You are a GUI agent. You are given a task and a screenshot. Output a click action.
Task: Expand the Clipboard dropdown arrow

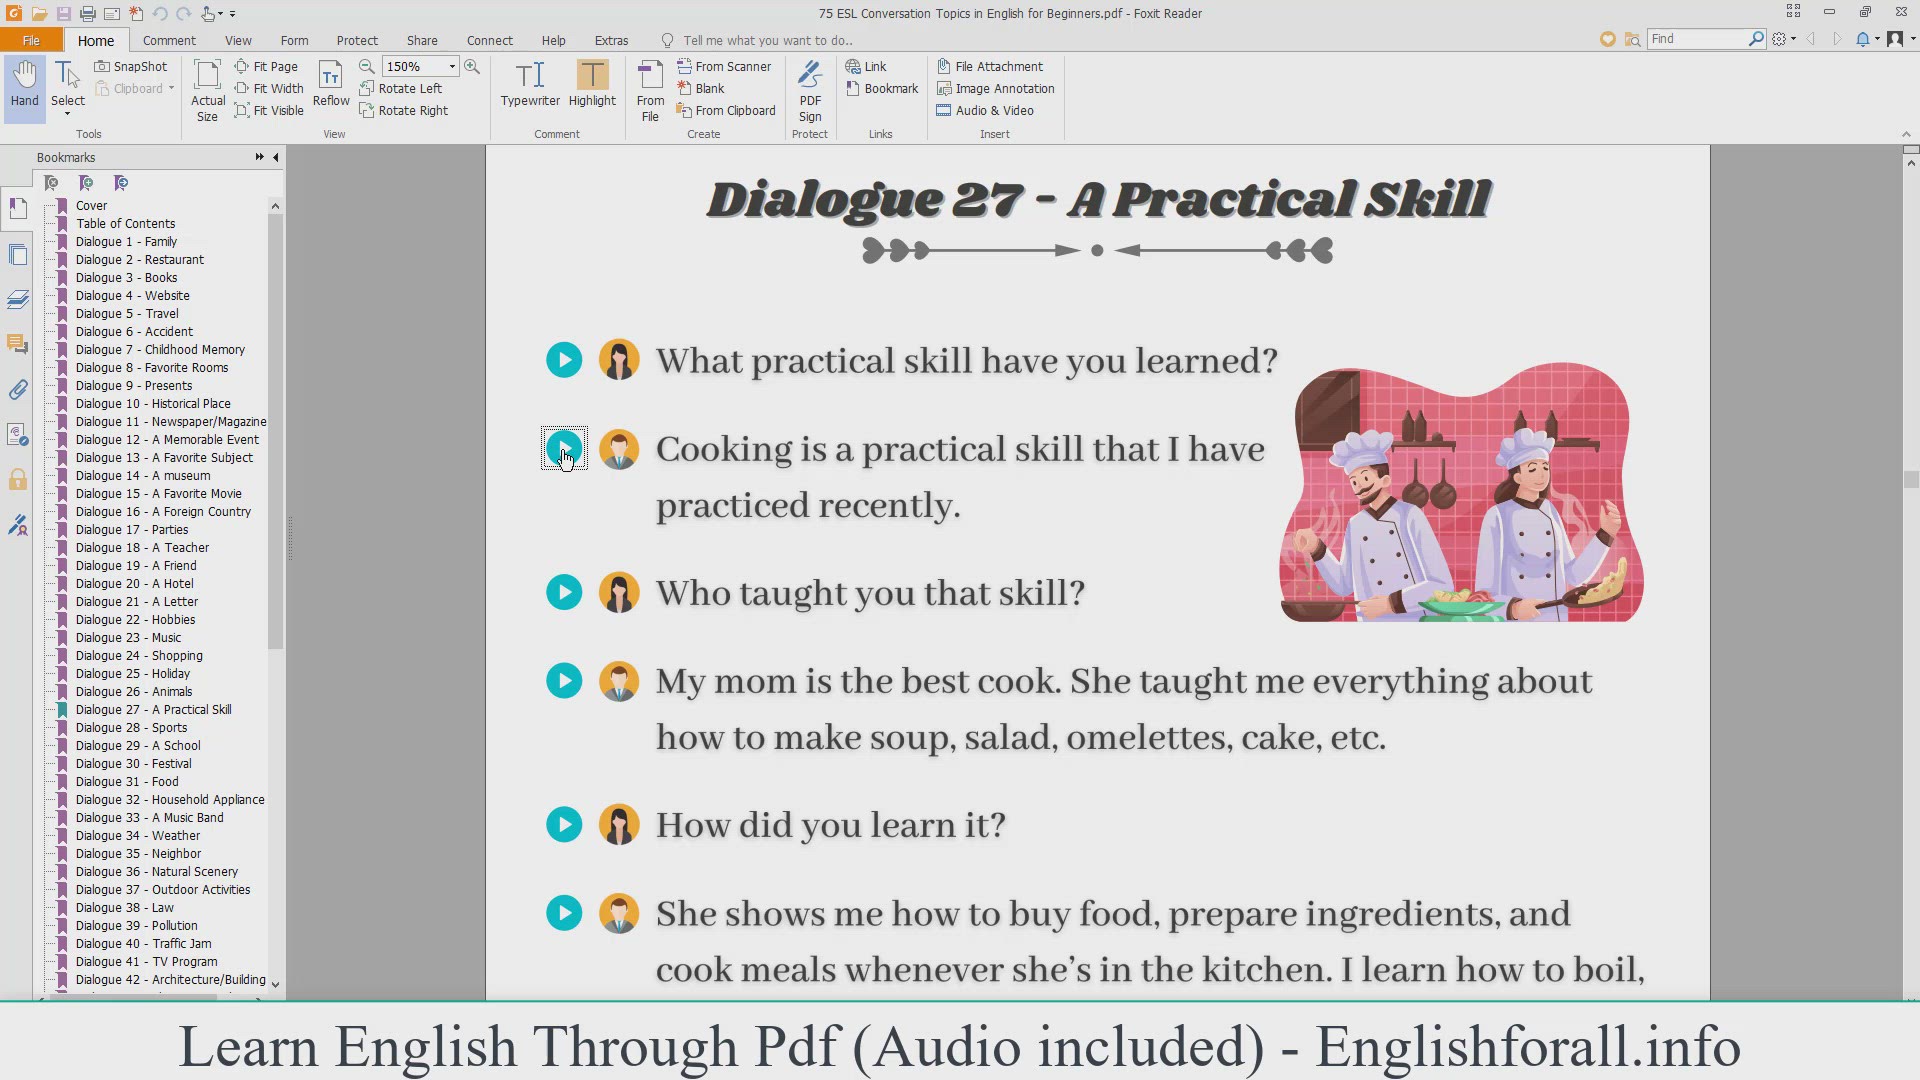[171, 88]
